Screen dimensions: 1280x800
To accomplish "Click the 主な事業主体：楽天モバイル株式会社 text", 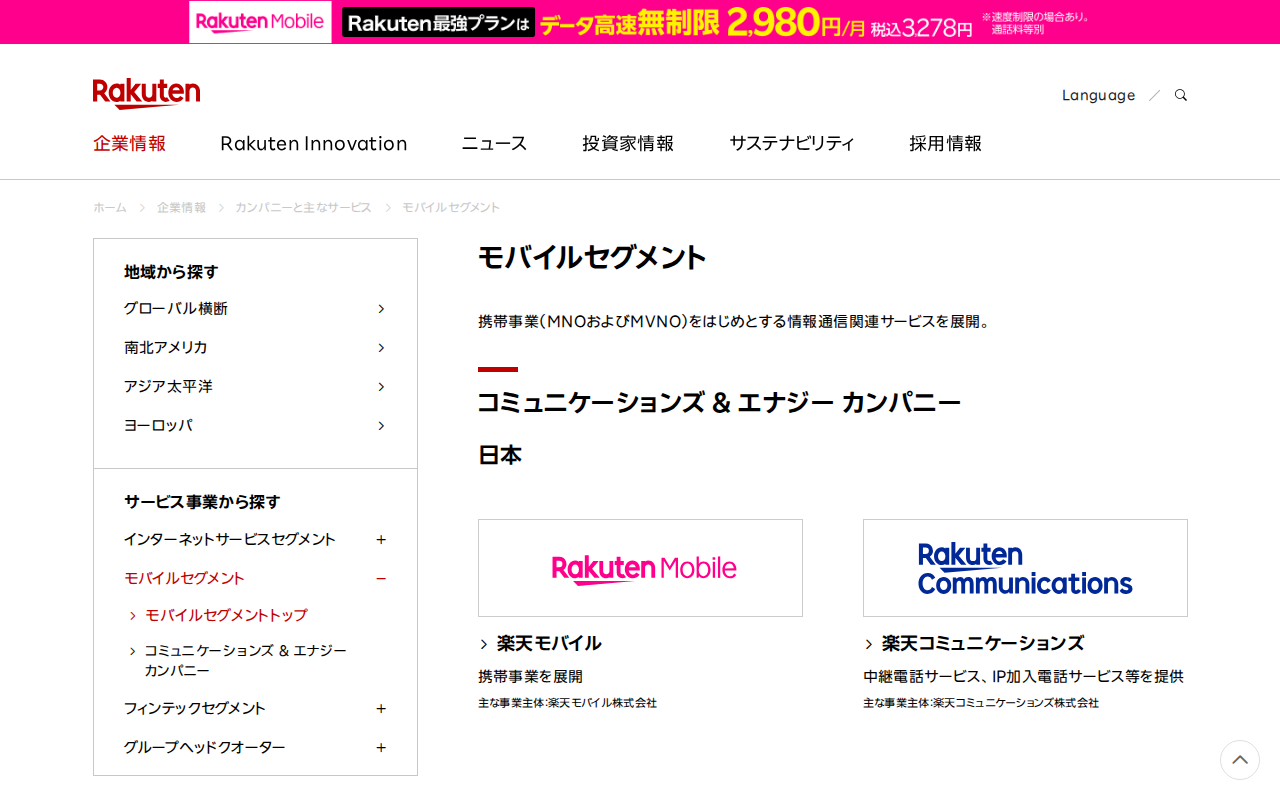I will click(x=567, y=703).
